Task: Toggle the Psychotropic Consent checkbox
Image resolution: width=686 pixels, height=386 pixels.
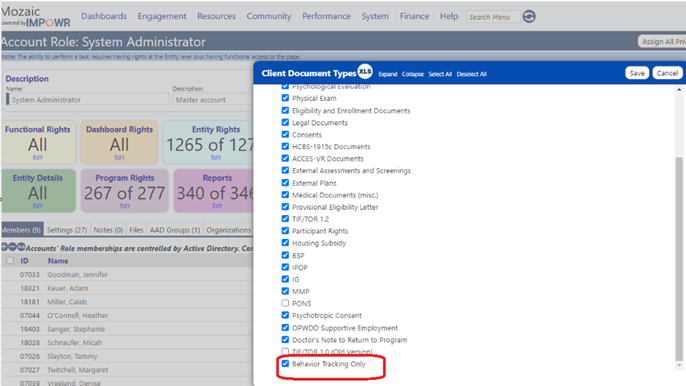Action: [285, 315]
